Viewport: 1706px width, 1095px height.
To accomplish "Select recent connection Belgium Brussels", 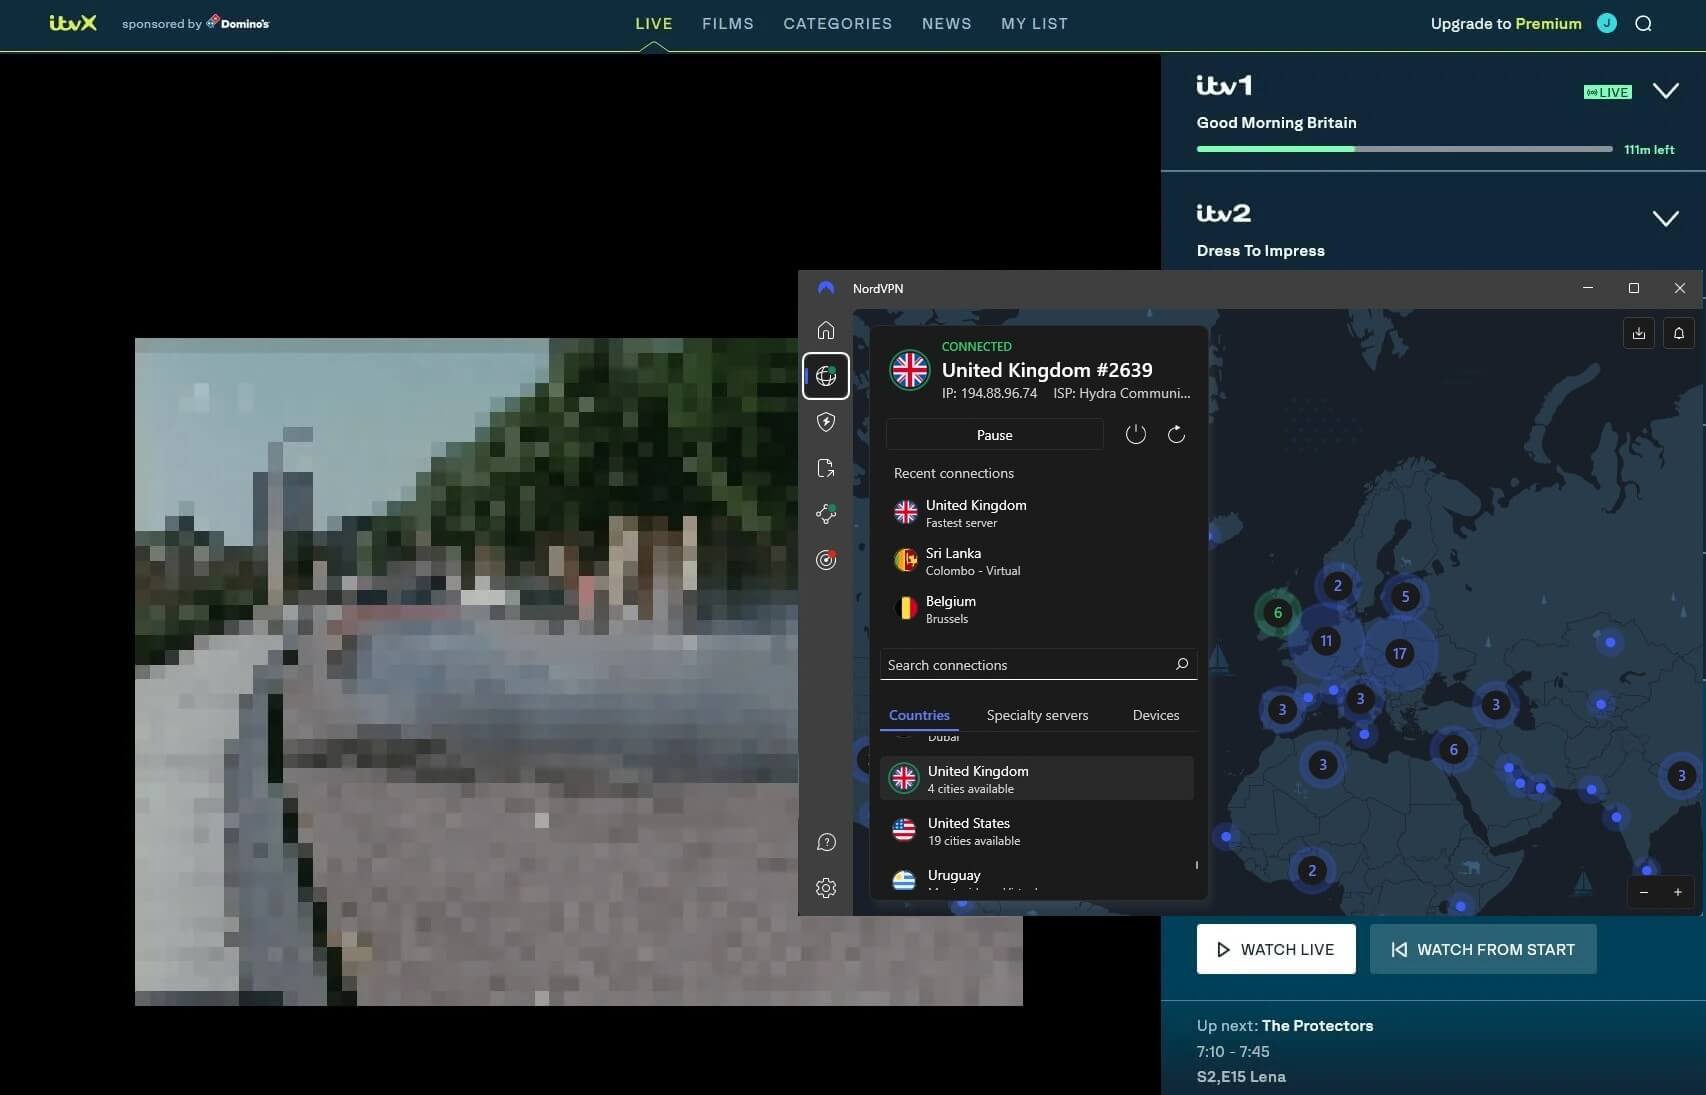I will 1038,609.
